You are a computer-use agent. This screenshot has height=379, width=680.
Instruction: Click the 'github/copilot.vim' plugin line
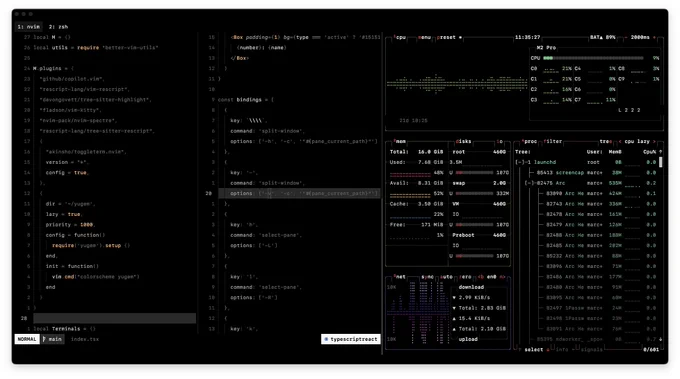pos(72,79)
